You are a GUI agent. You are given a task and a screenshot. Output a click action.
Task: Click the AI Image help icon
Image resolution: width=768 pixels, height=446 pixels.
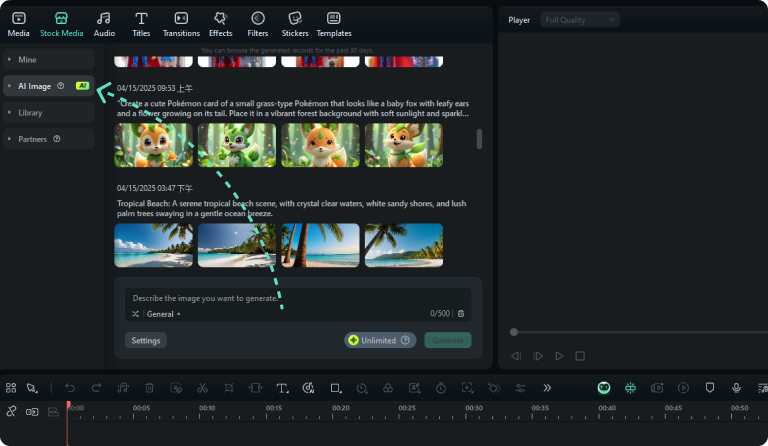click(61, 86)
